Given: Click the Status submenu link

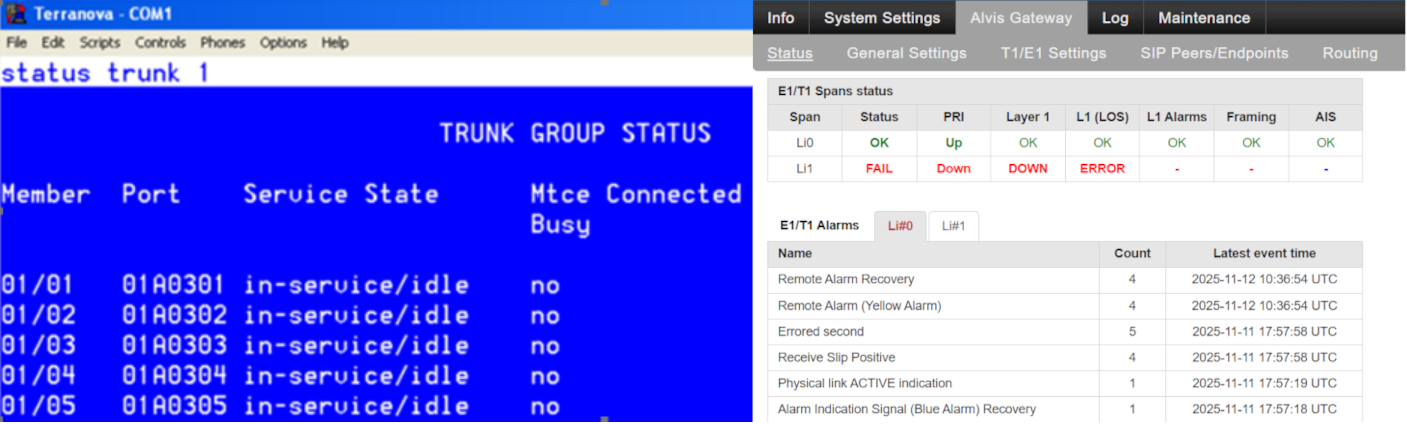Looking at the screenshot, I should (x=790, y=53).
